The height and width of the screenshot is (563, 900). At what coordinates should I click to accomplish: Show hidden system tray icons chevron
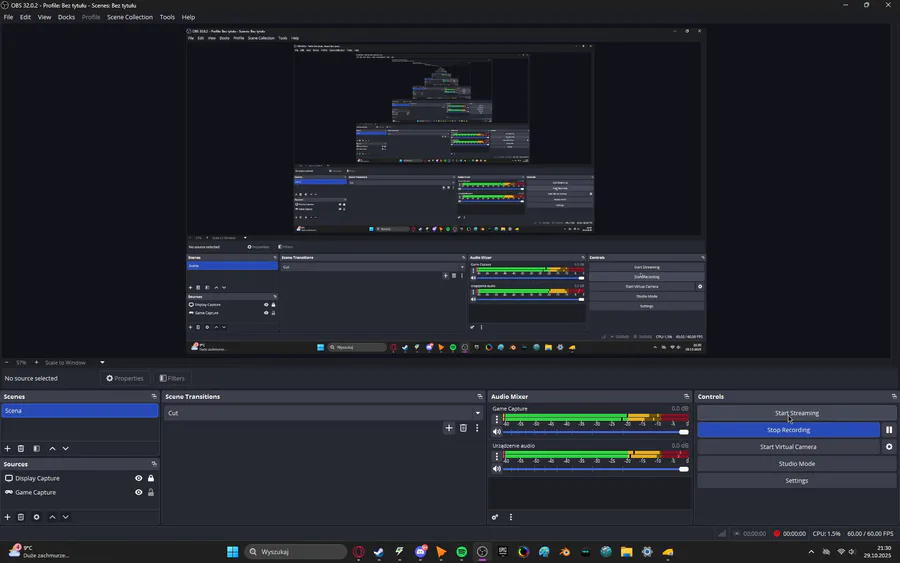811,552
